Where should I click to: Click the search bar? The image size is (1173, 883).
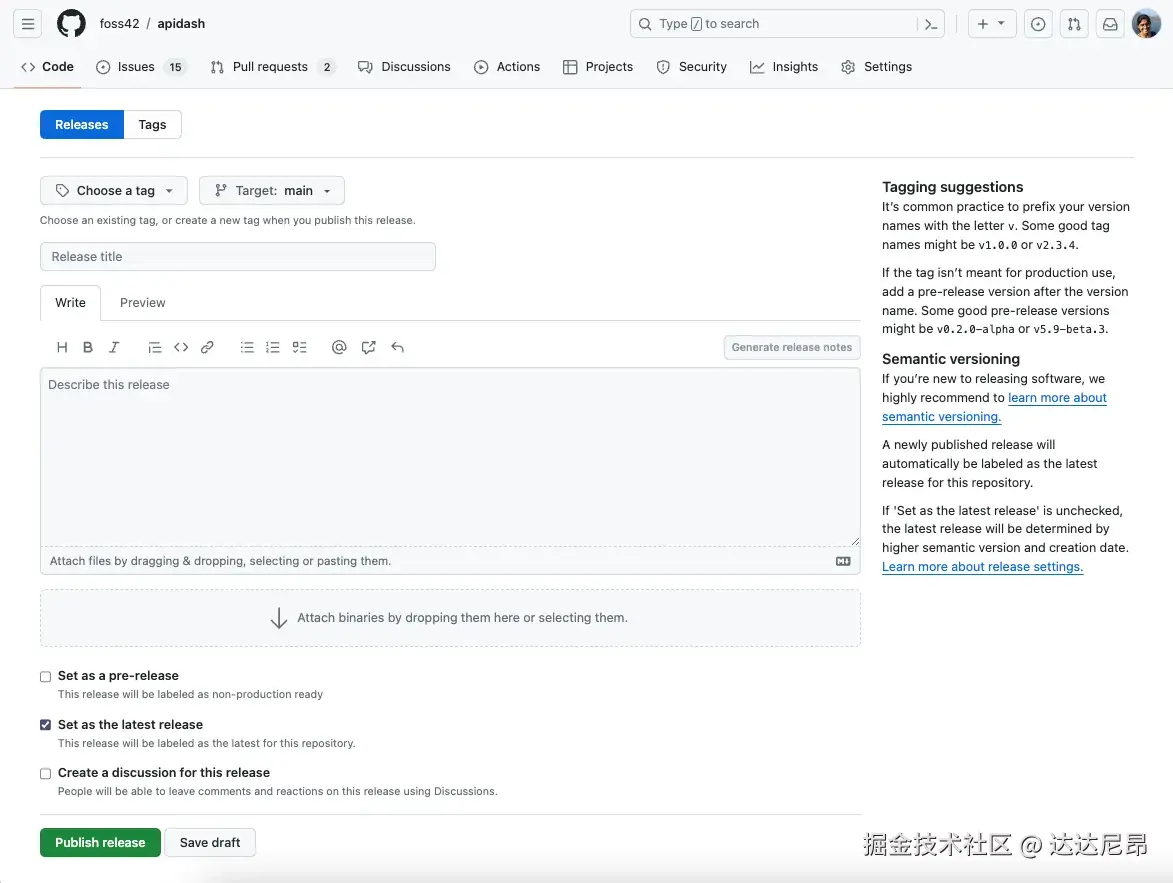pyautogui.click(x=787, y=24)
